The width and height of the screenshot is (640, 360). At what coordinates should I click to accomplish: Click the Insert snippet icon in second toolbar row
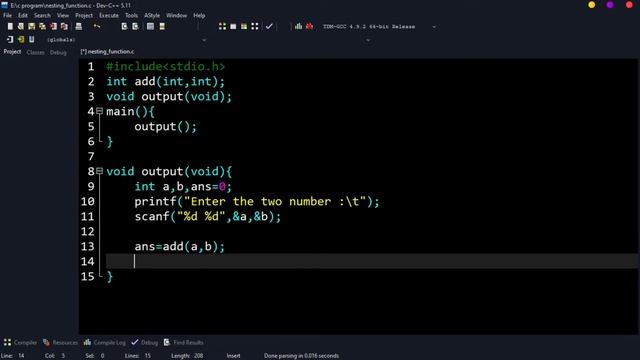10,40
